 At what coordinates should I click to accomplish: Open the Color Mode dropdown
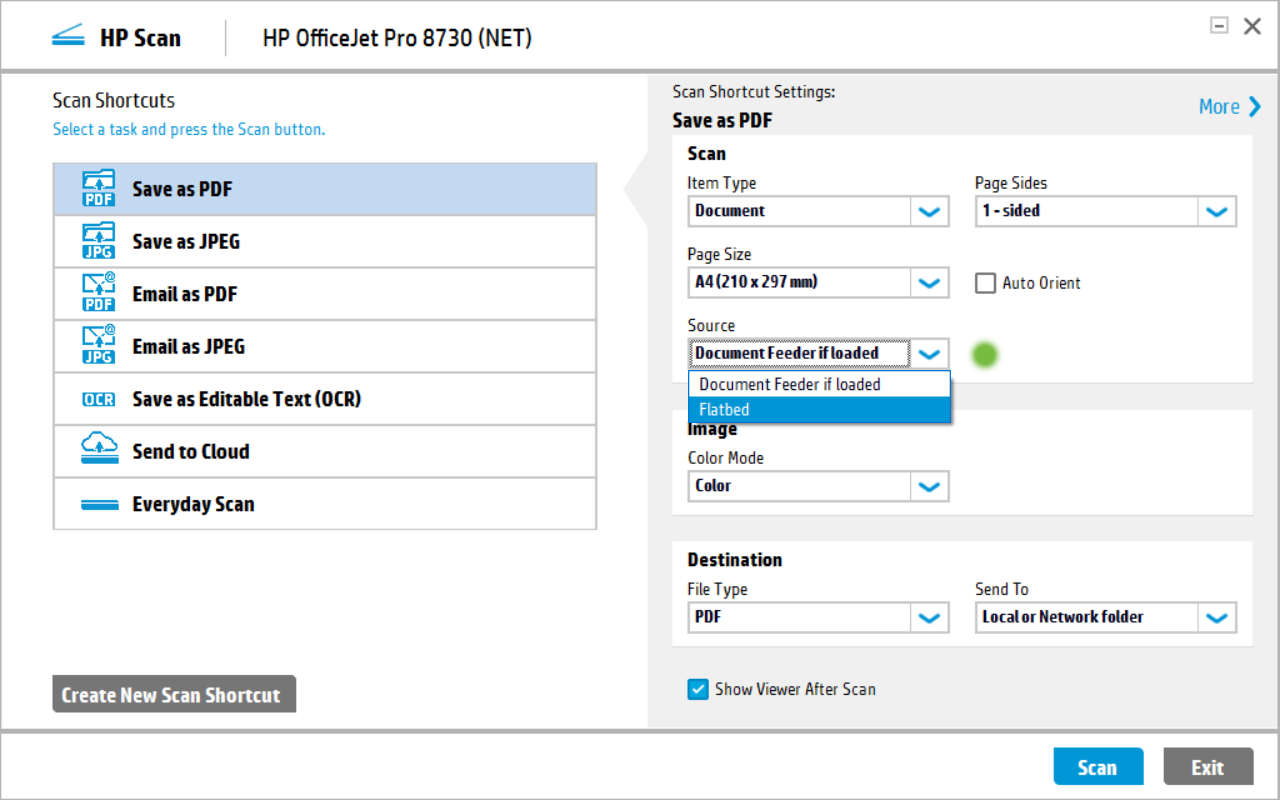click(929, 486)
